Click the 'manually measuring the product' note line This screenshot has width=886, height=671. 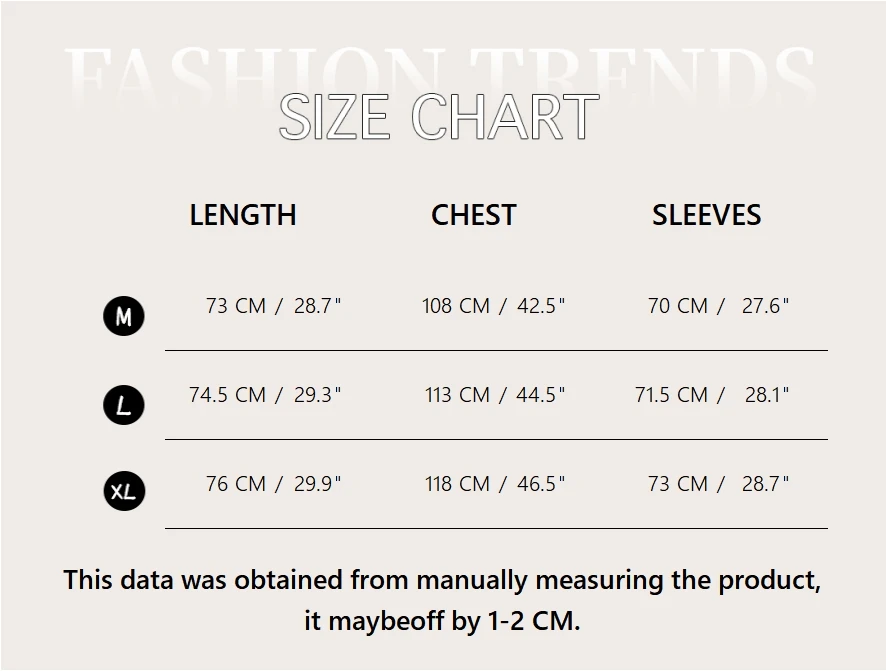pyautogui.click(x=442, y=580)
